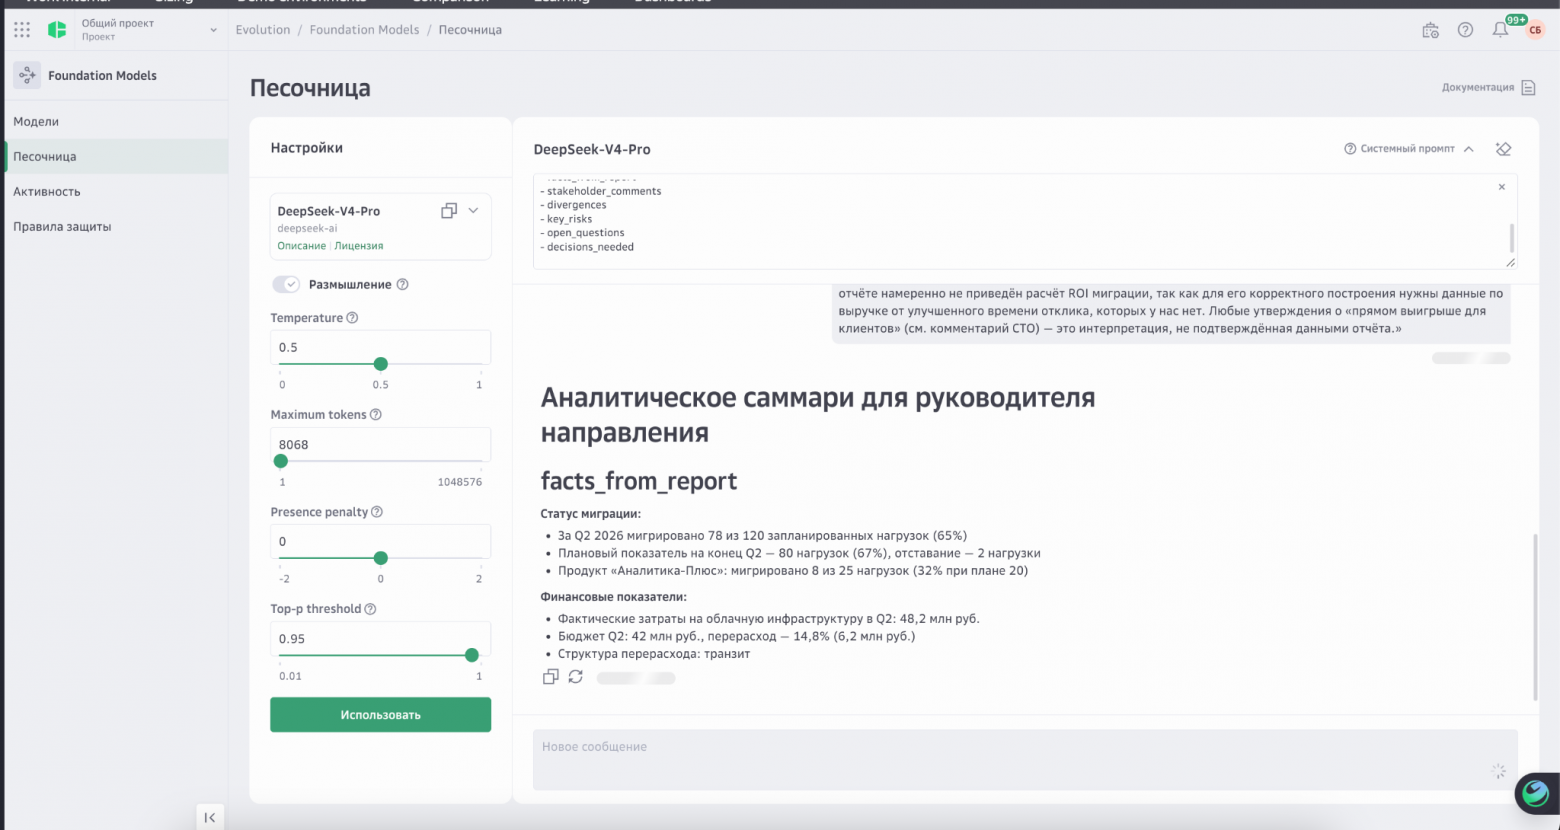1560x830 pixels.
Task: Click the Presence penalty slider handle
Action: 380,558
